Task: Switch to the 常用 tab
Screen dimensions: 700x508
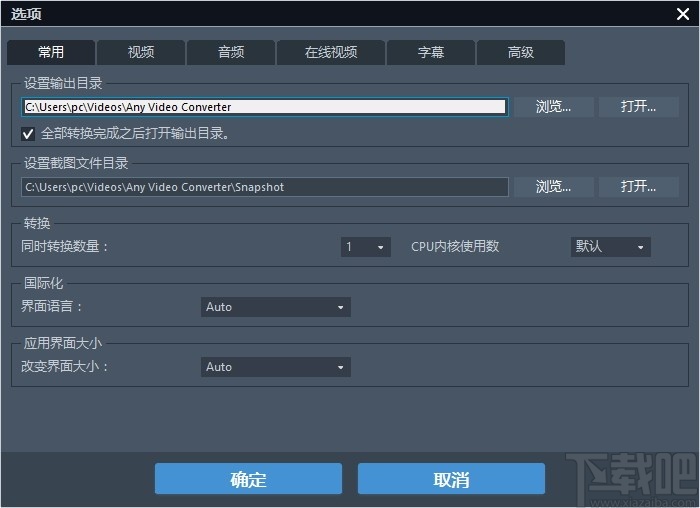Action: (x=51, y=52)
